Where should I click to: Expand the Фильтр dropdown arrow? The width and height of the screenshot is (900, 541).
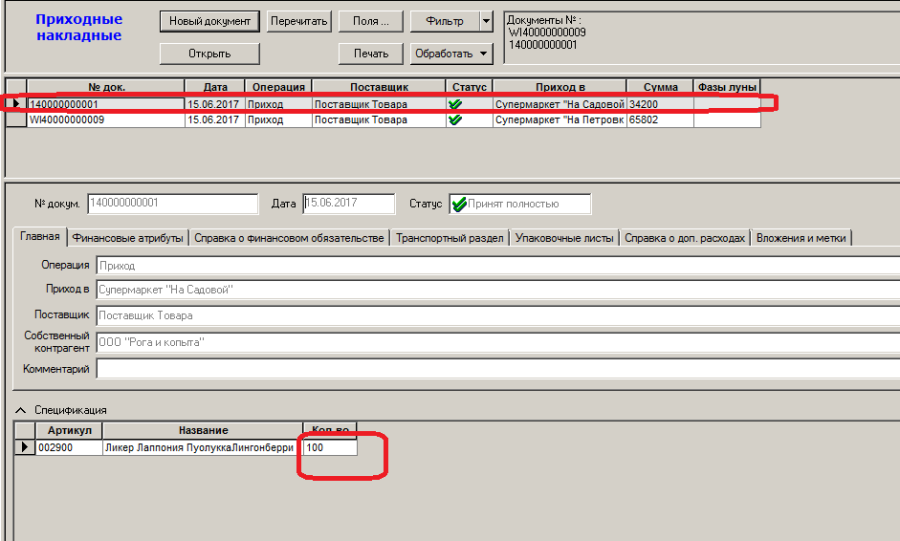click(486, 21)
